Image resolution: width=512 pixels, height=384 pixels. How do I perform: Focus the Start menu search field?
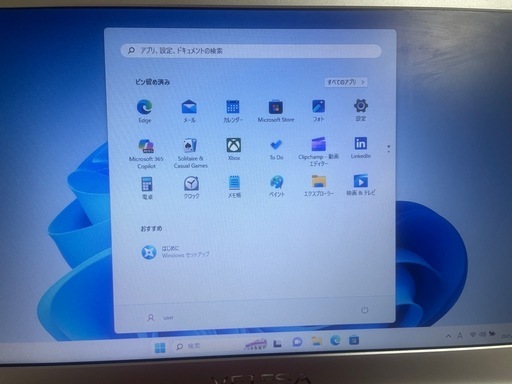(x=251, y=51)
